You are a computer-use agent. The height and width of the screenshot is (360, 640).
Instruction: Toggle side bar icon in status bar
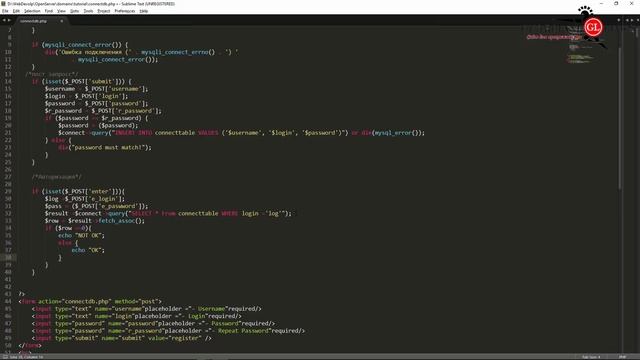(5, 357)
